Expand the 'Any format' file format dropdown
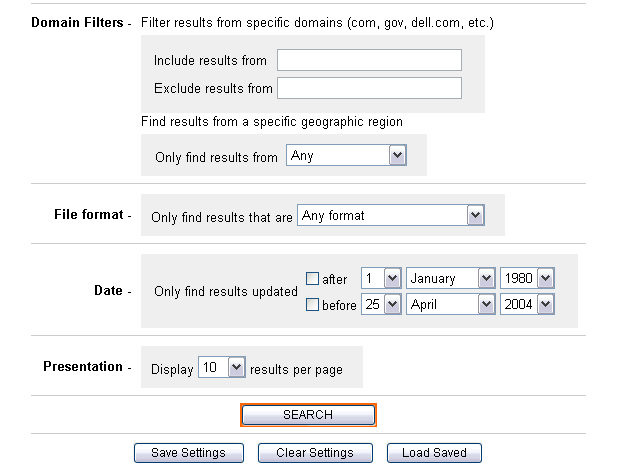 tap(391, 215)
